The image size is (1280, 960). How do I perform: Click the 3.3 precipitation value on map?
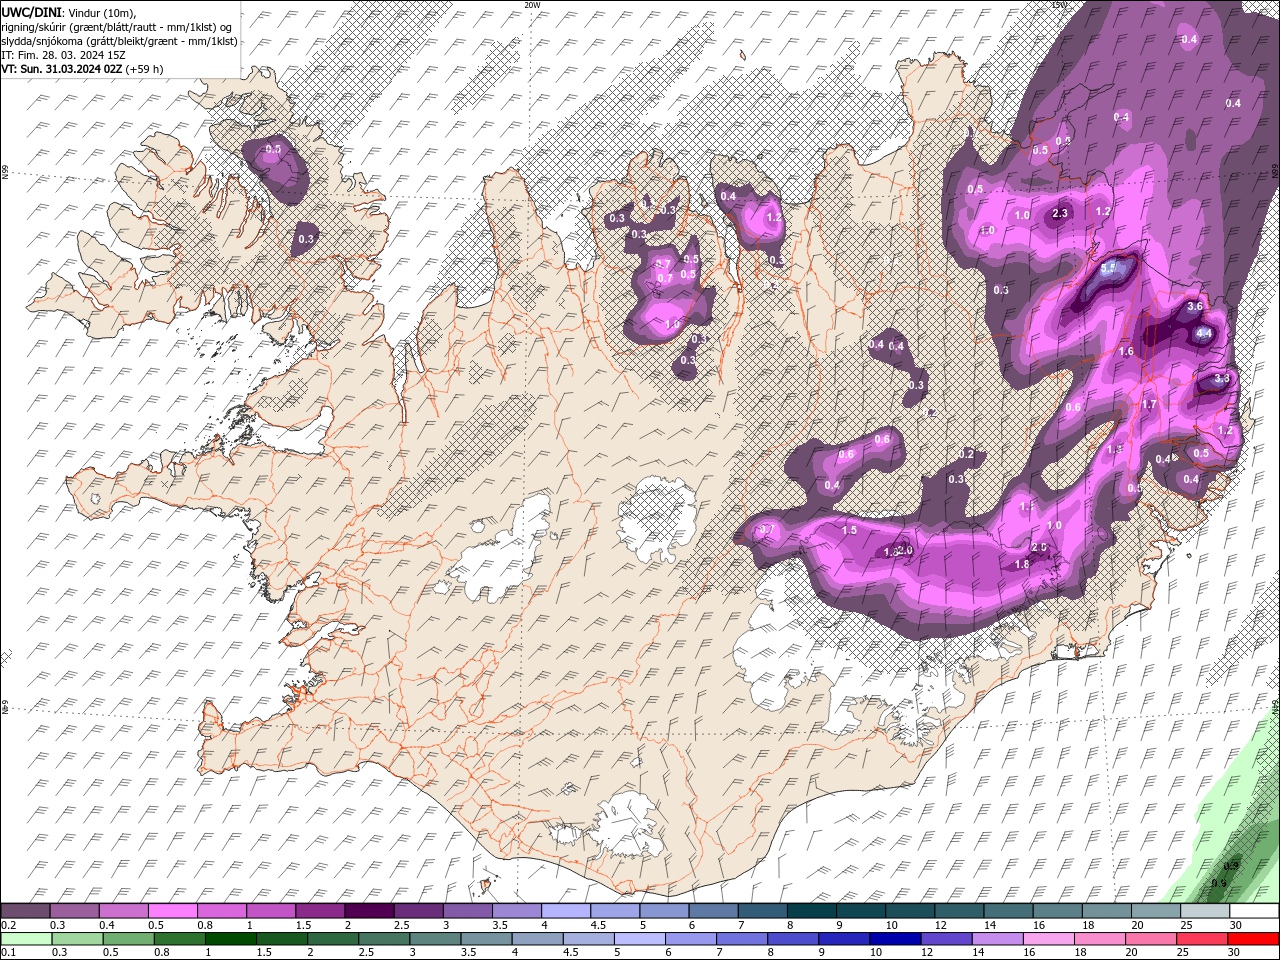(1221, 379)
